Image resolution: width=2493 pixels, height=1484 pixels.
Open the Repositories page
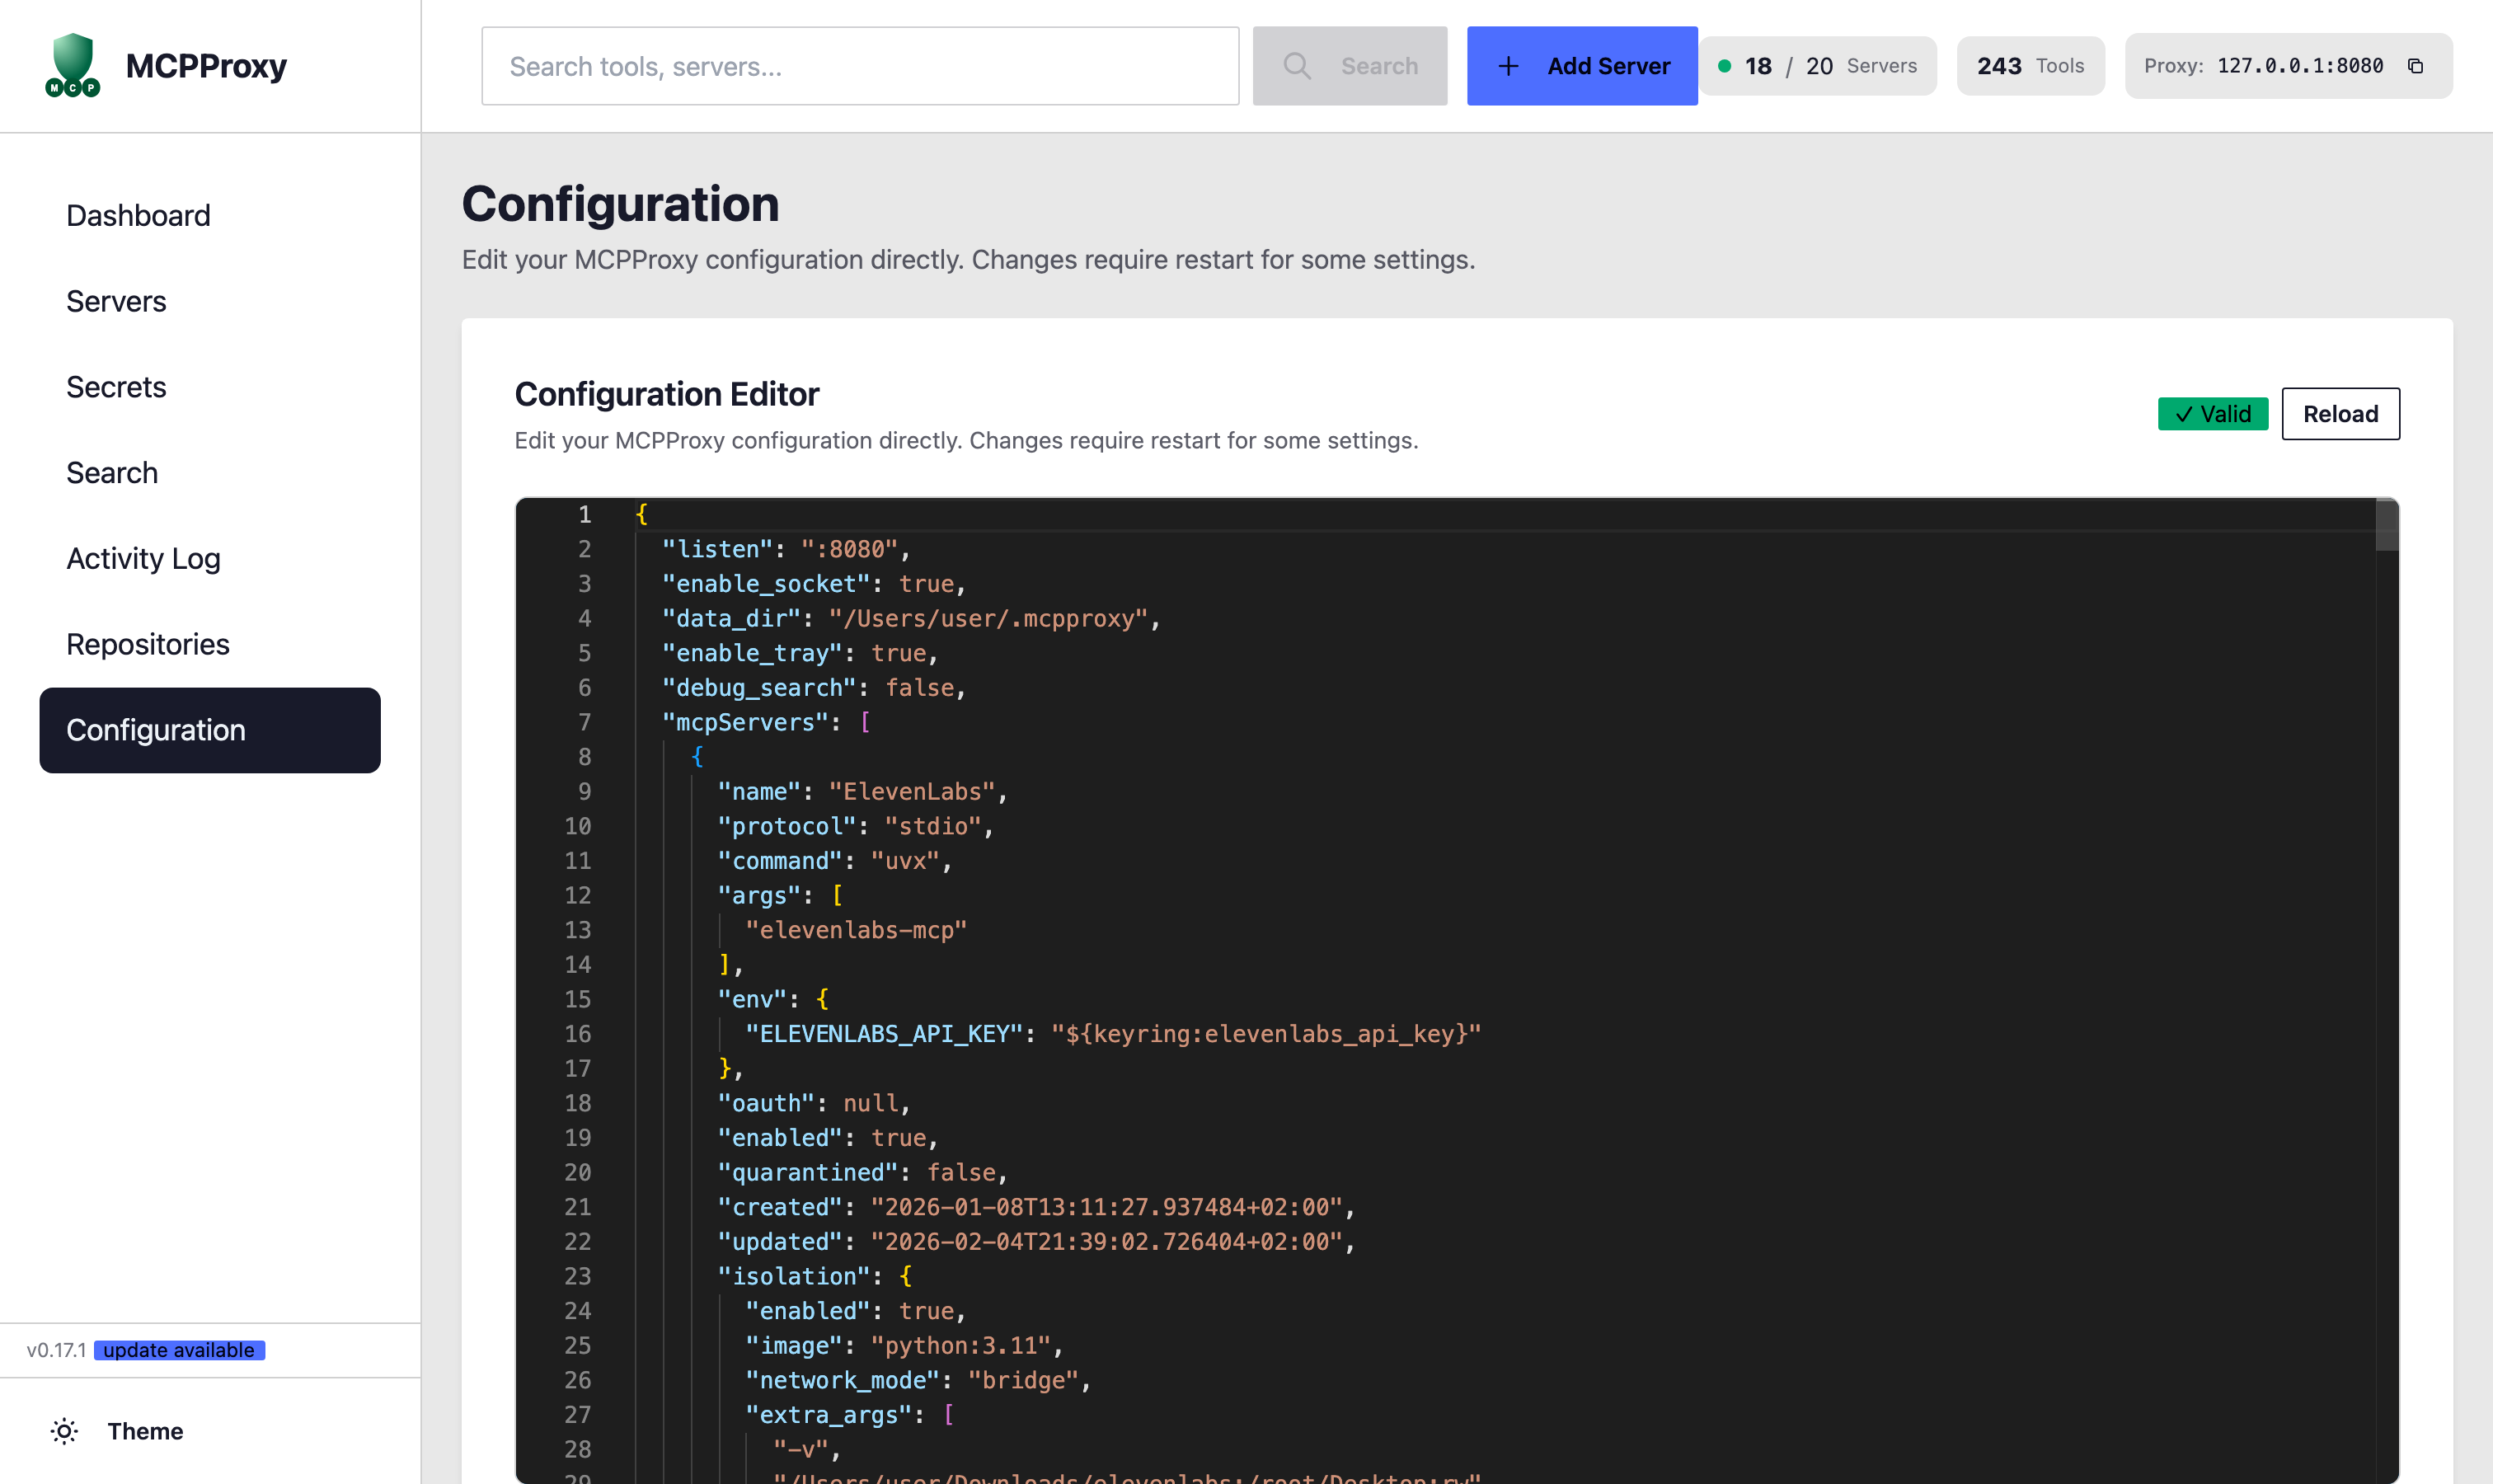coord(148,644)
